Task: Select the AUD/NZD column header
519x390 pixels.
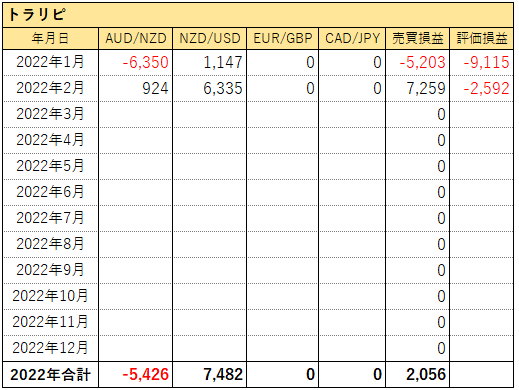Action: [x=136, y=39]
